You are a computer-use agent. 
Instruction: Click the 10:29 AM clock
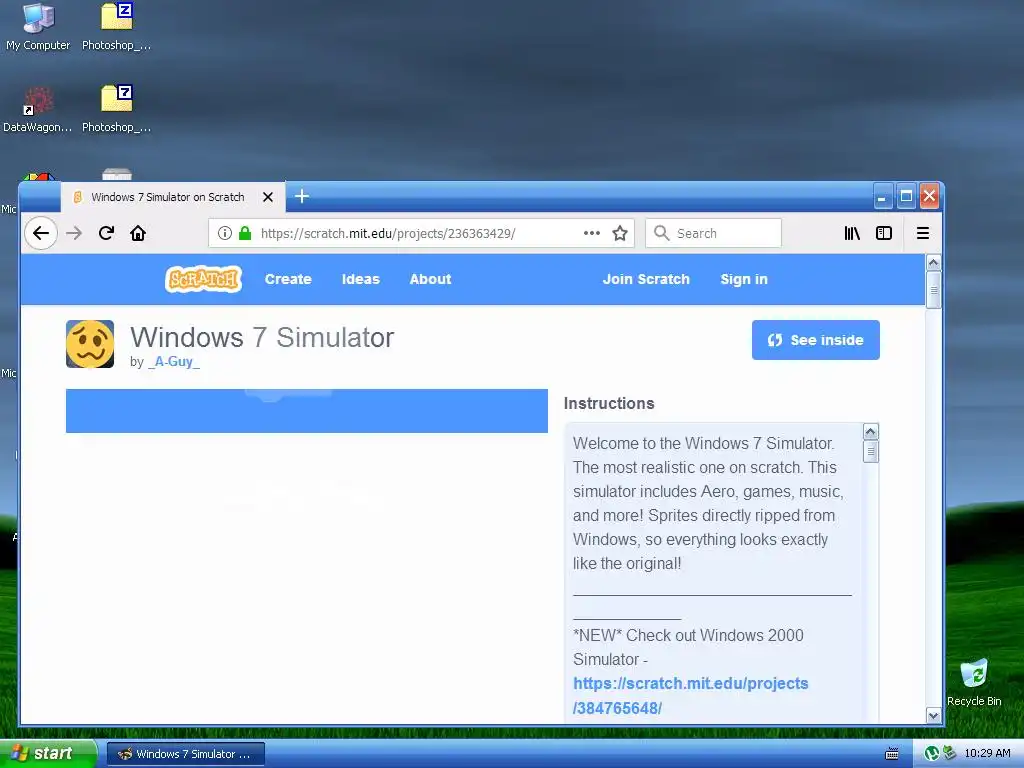(987, 754)
